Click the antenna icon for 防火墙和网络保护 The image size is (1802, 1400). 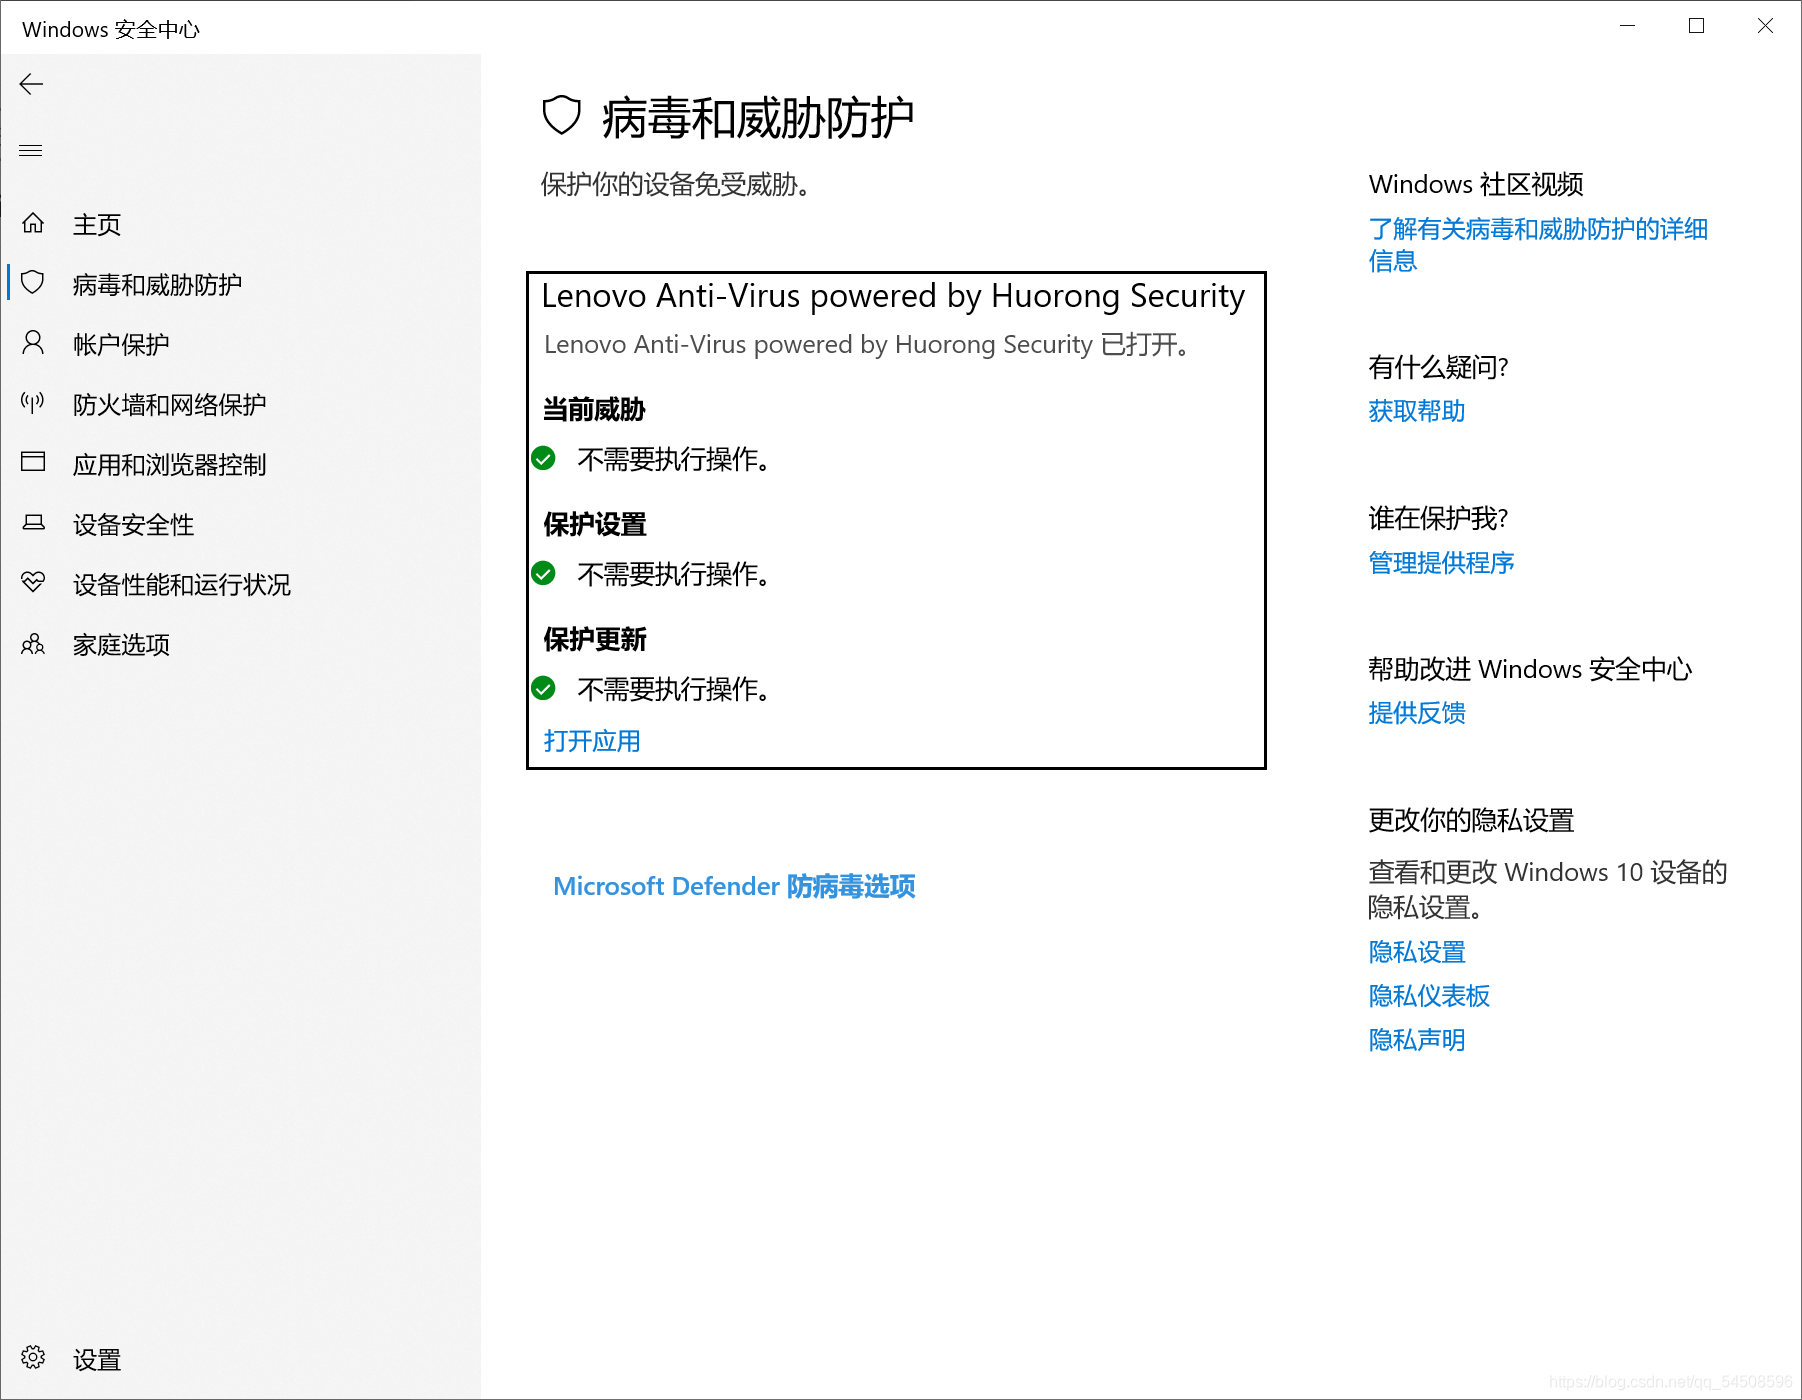(33, 403)
